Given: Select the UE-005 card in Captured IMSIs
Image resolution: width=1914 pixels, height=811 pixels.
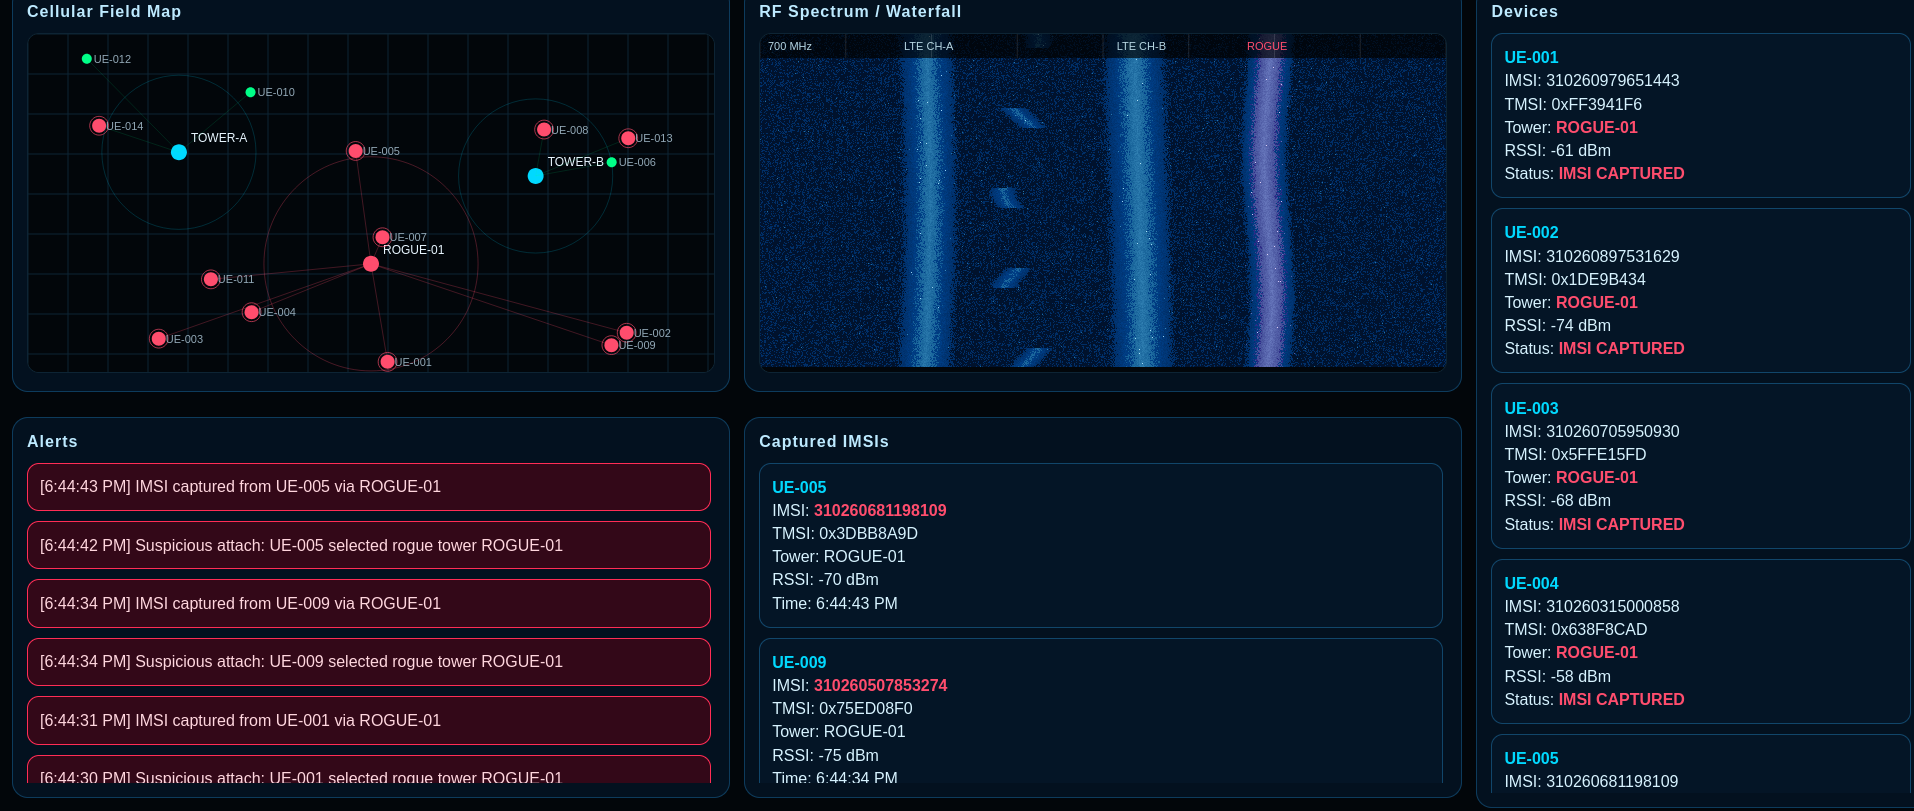Looking at the screenshot, I should coord(1101,545).
